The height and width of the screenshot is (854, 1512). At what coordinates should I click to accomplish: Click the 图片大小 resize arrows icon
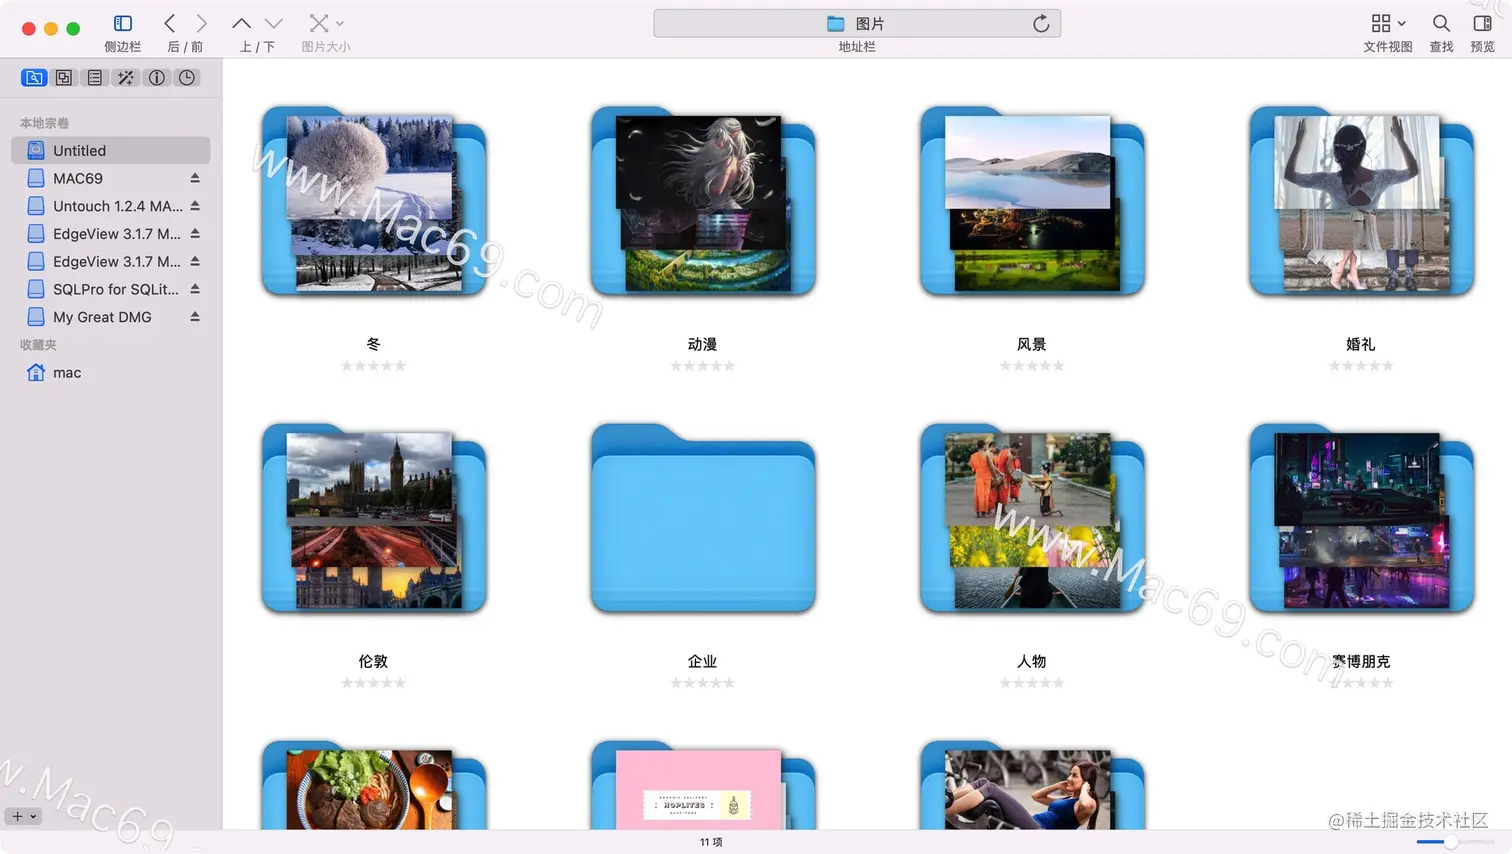coord(318,23)
